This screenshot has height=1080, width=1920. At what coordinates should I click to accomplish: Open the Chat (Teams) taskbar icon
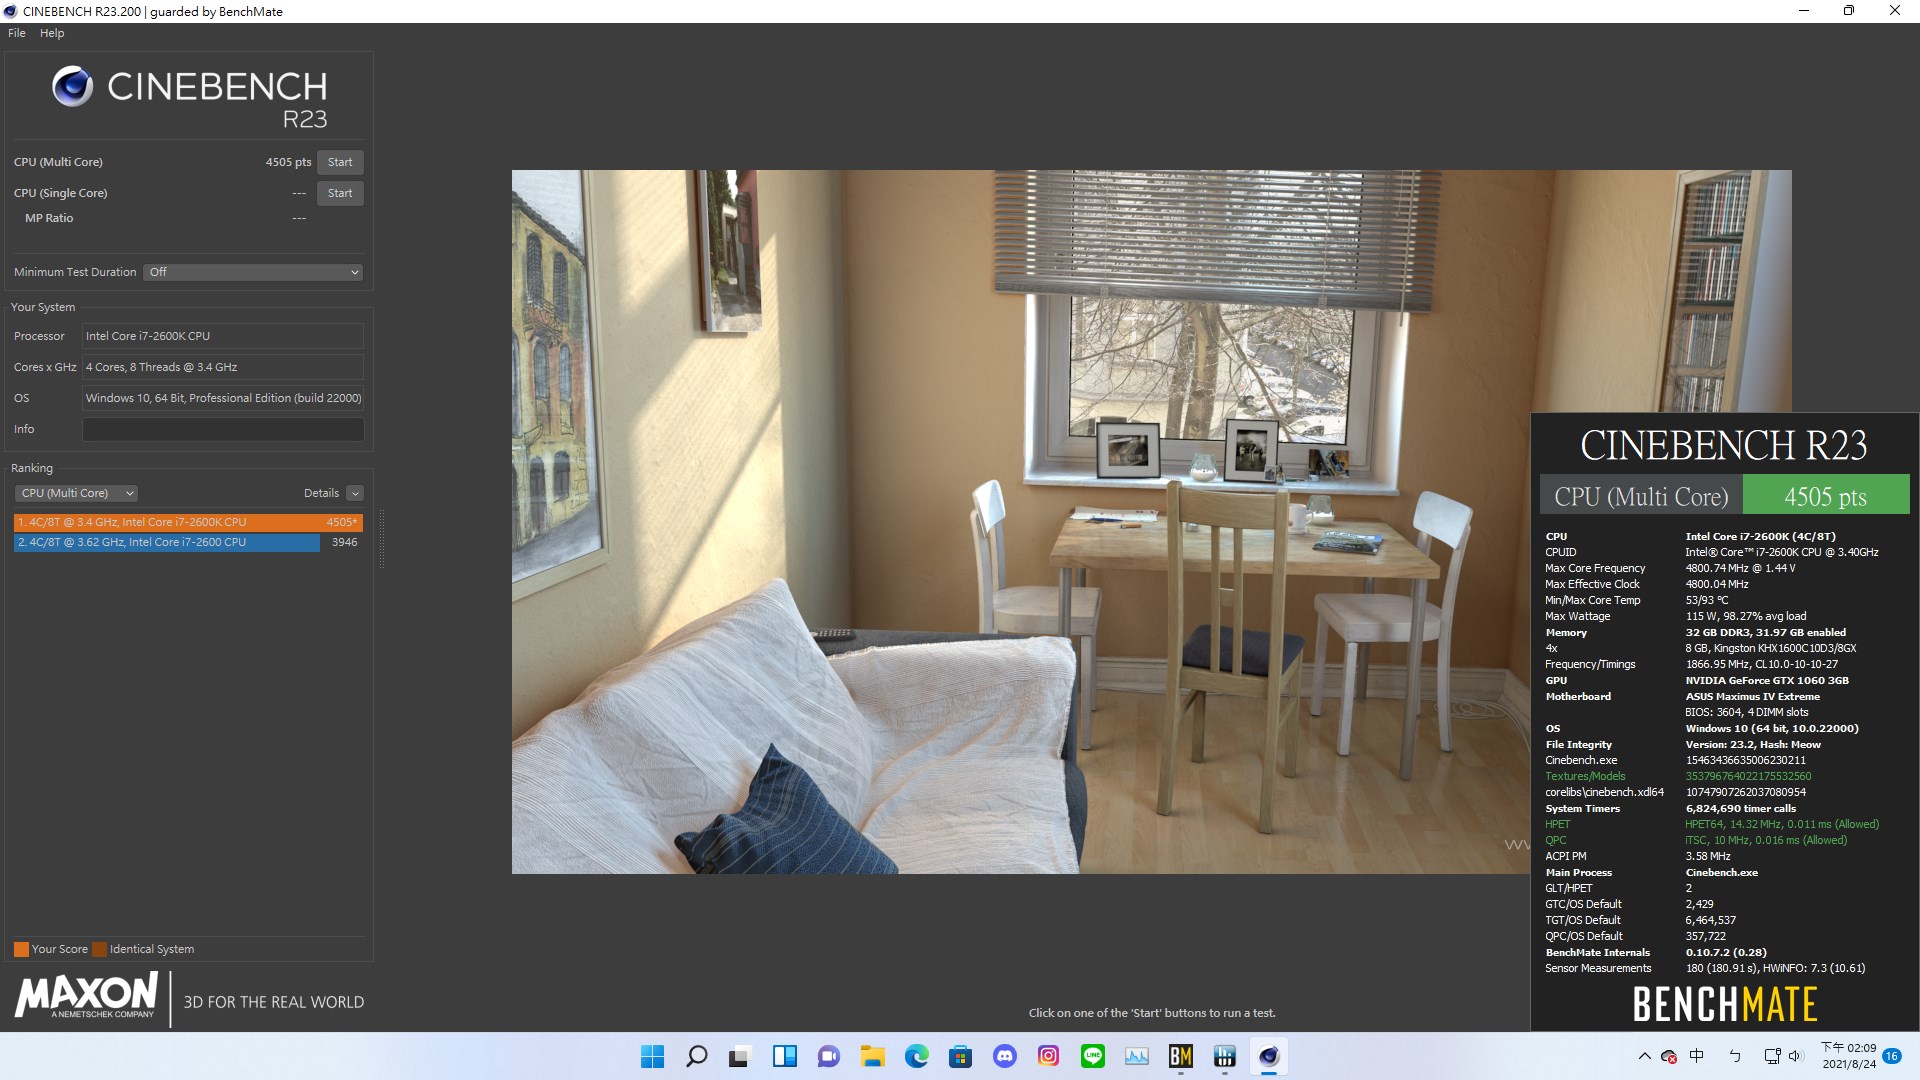click(x=828, y=1056)
